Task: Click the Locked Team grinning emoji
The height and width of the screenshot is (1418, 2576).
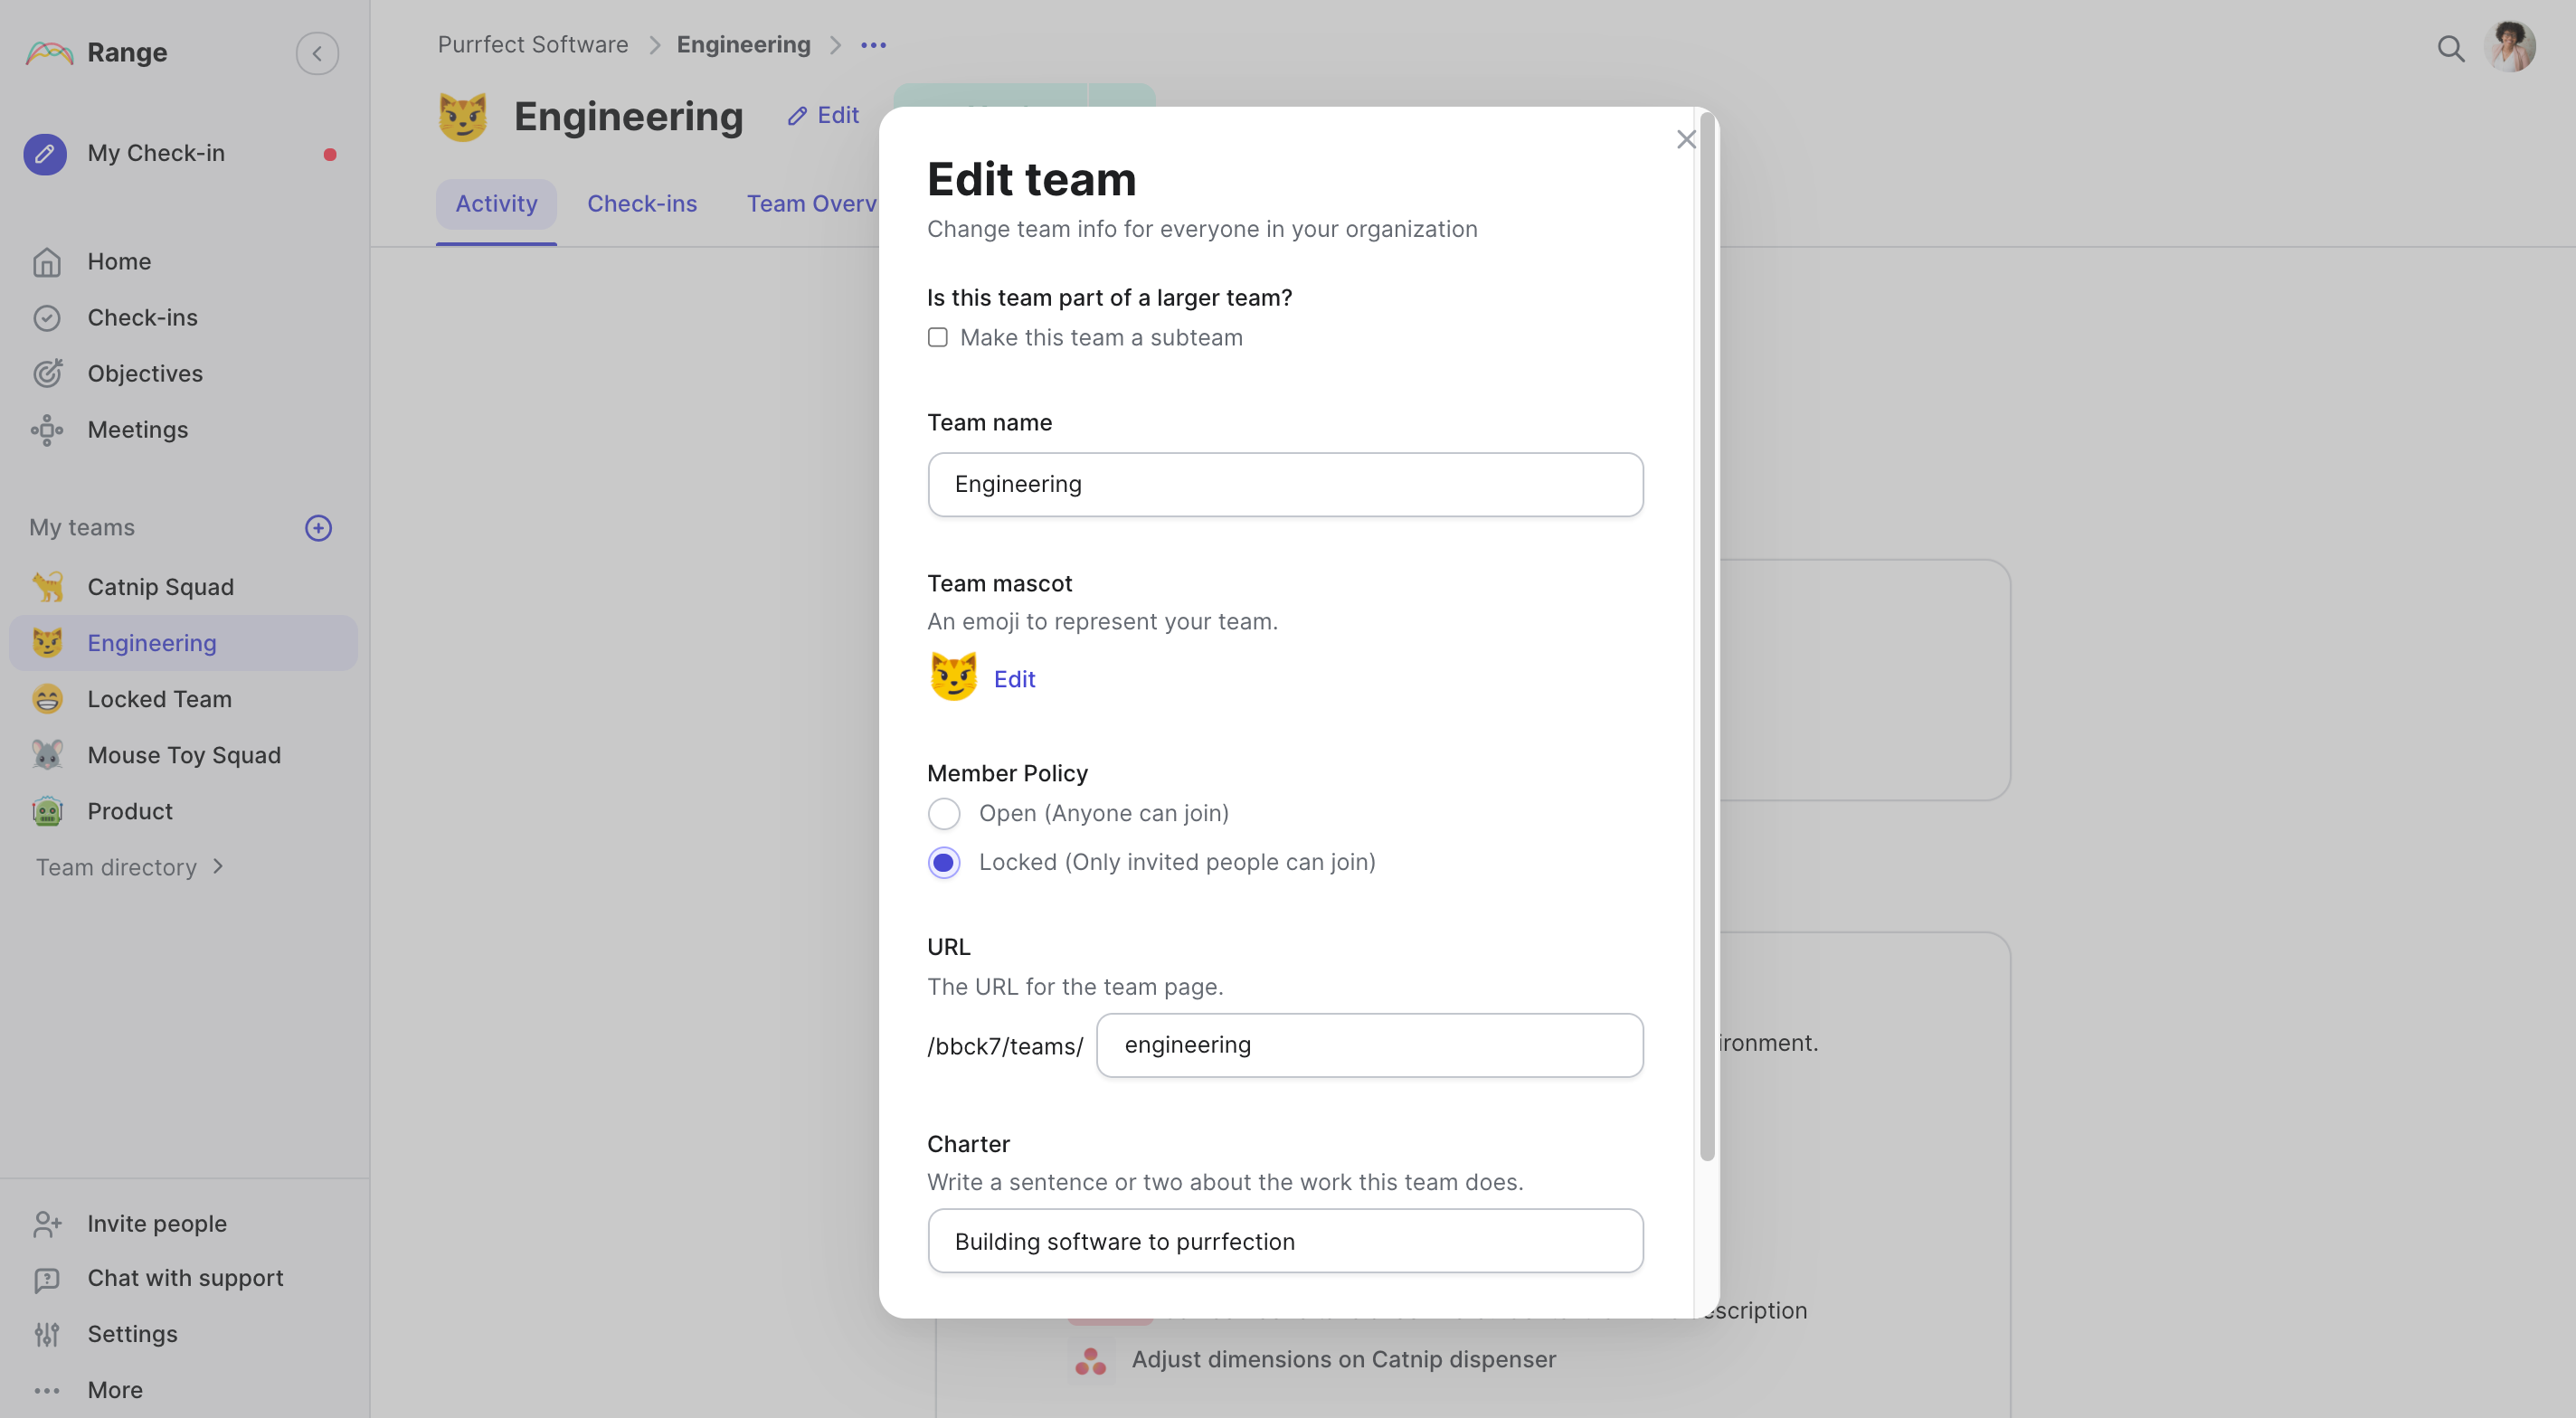Action: pyautogui.click(x=47, y=699)
